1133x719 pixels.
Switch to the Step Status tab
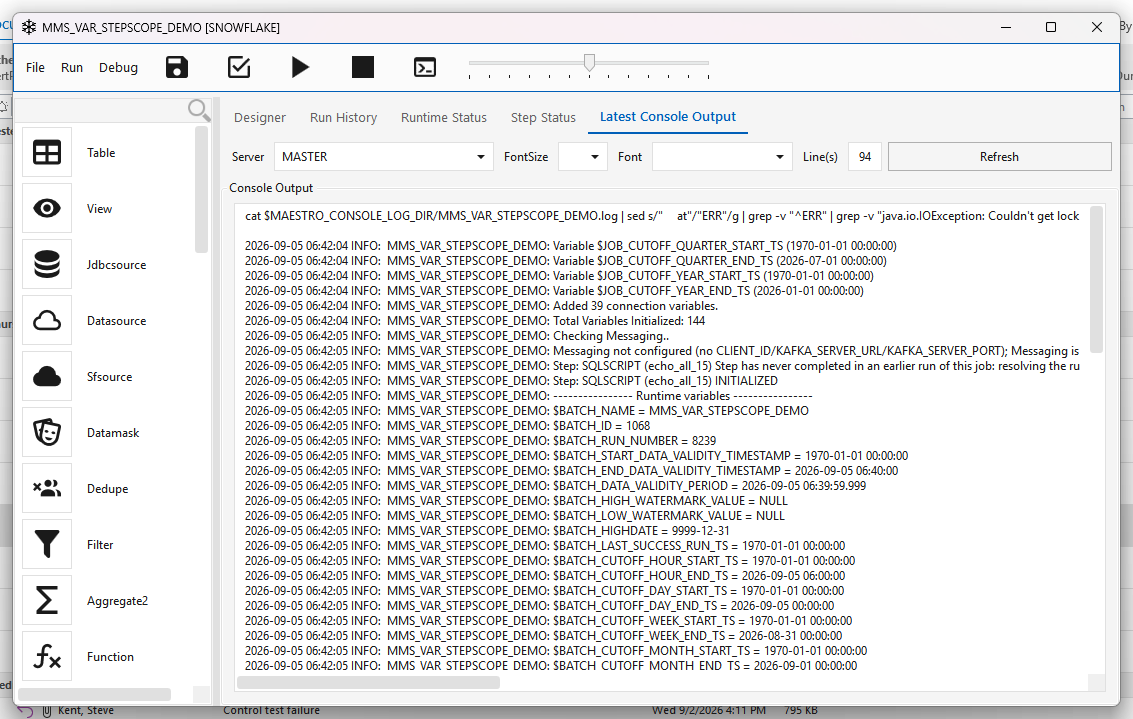(543, 117)
